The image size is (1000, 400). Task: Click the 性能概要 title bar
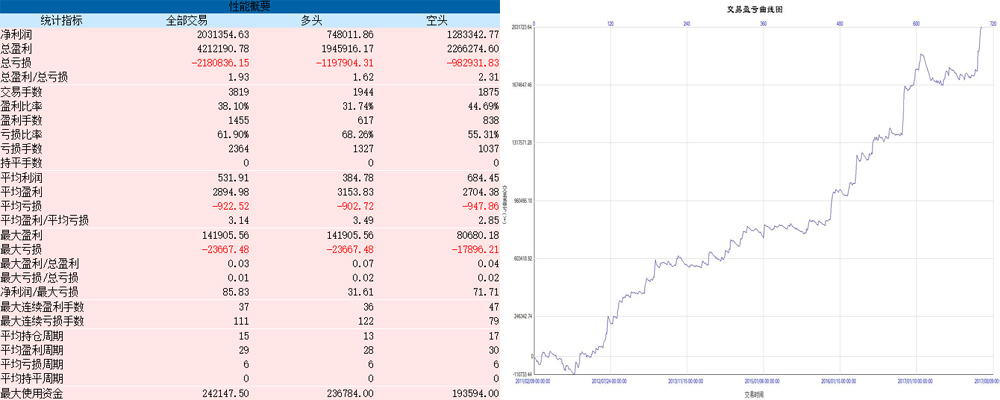click(250, 6)
